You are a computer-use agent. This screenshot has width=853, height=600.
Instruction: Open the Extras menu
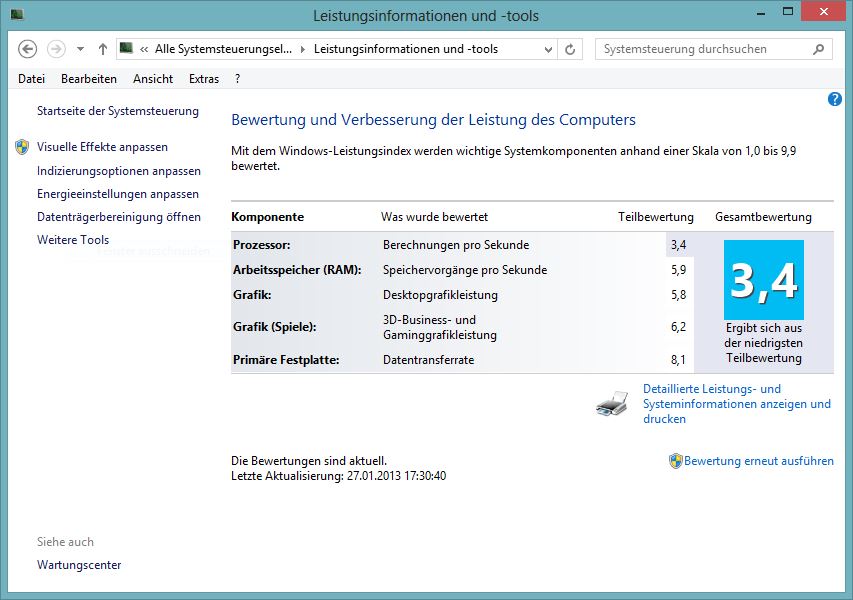[x=204, y=79]
